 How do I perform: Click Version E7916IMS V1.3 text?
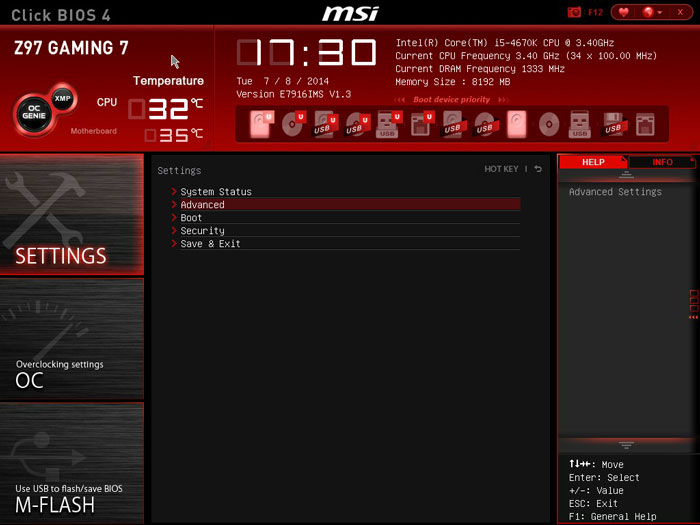[x=294, y=94]
